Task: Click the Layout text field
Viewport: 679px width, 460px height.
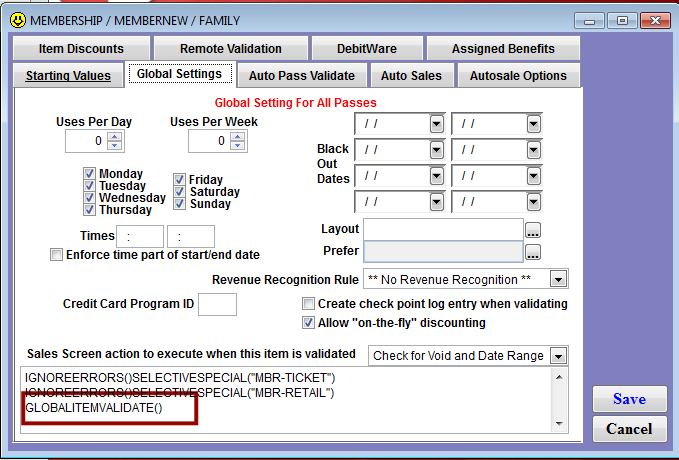Action: click(443, 229)
